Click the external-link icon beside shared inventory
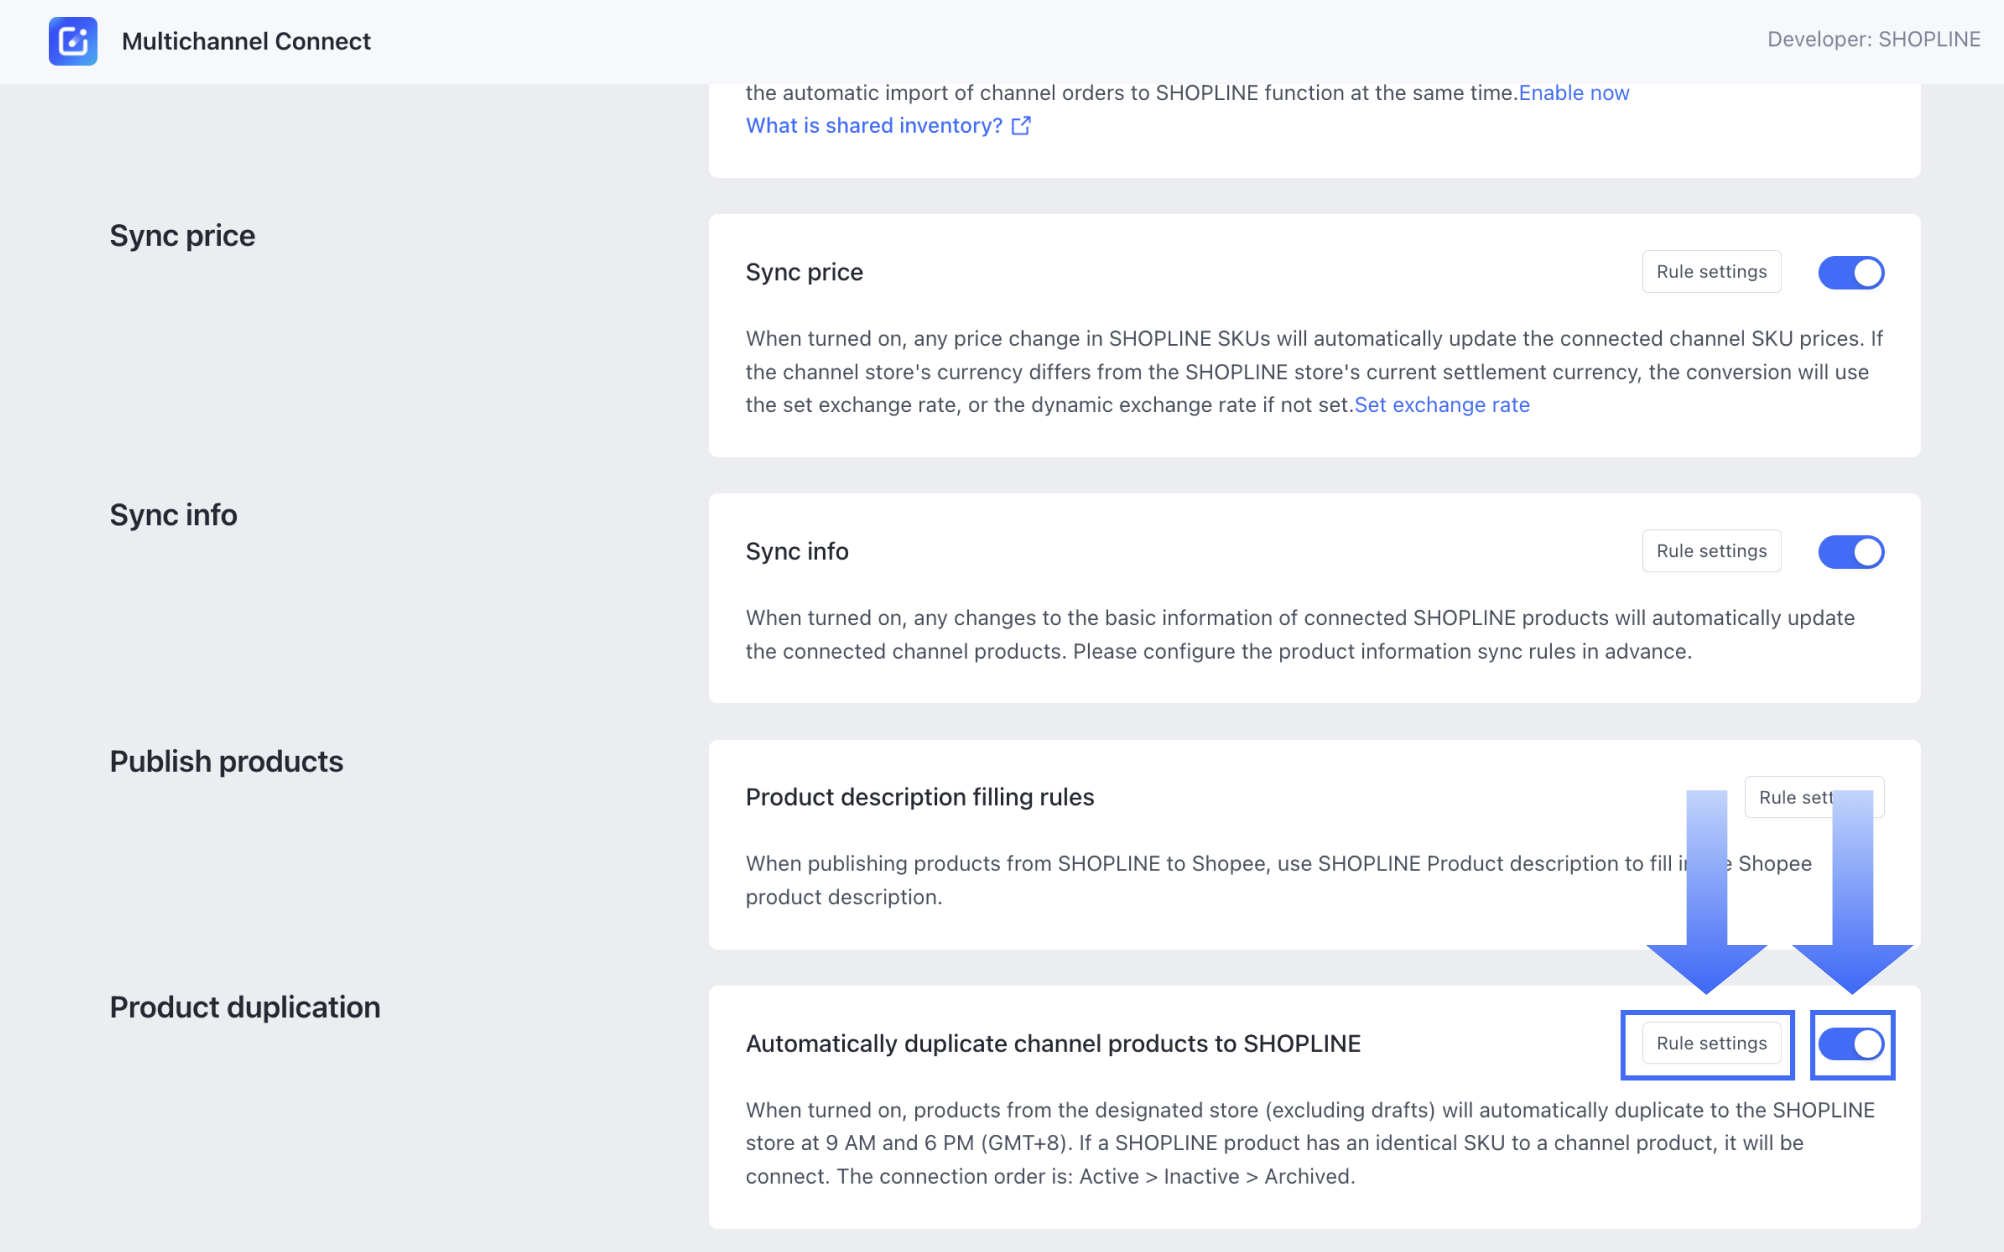 pyautogui.click(x=1021, y=126)
